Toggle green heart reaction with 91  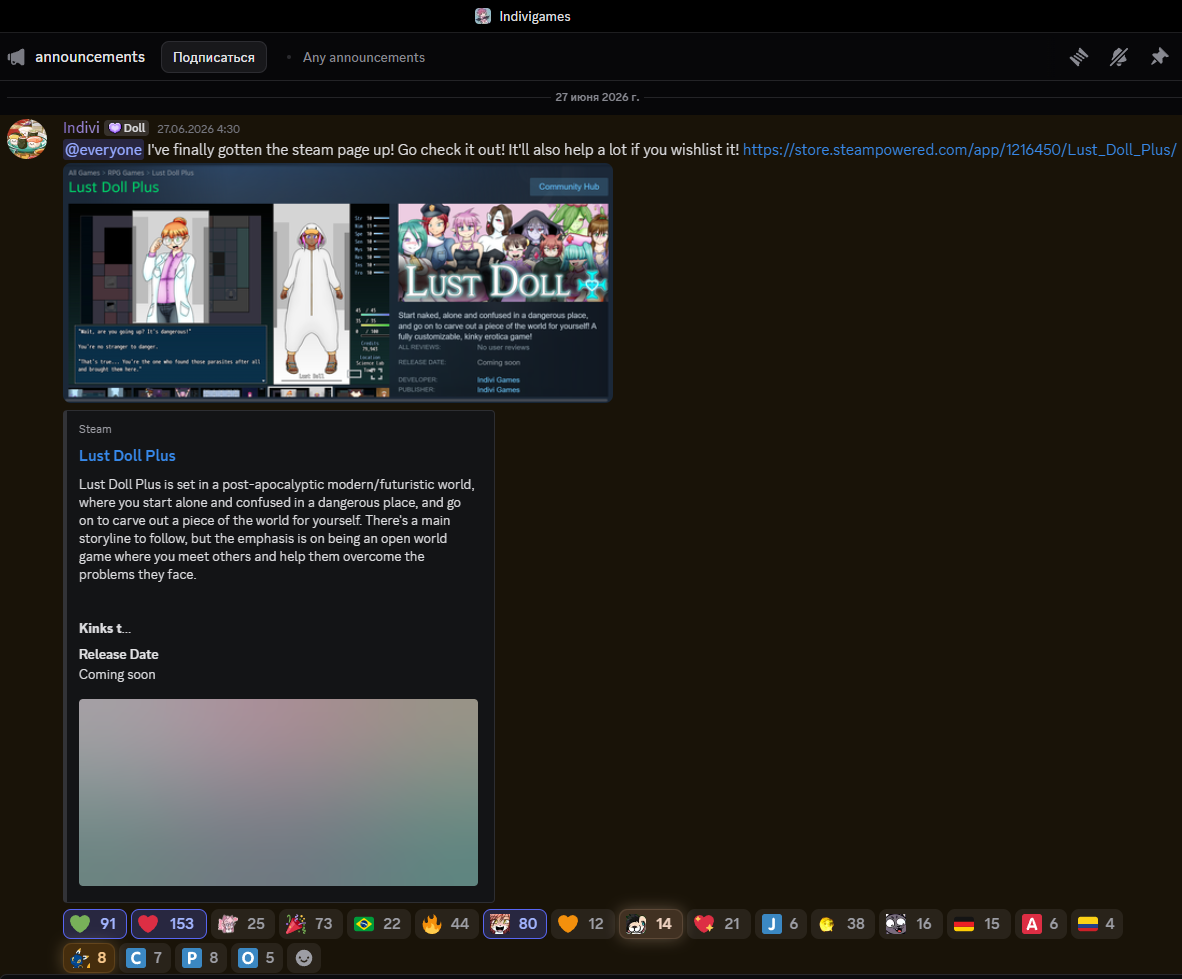[94, 924]
